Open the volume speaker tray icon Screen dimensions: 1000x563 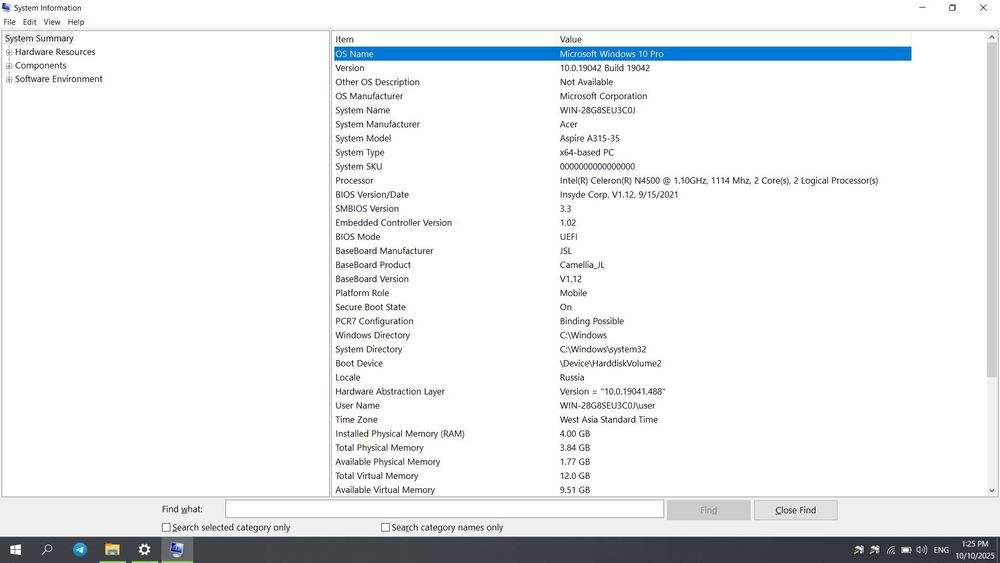point(922,550)
